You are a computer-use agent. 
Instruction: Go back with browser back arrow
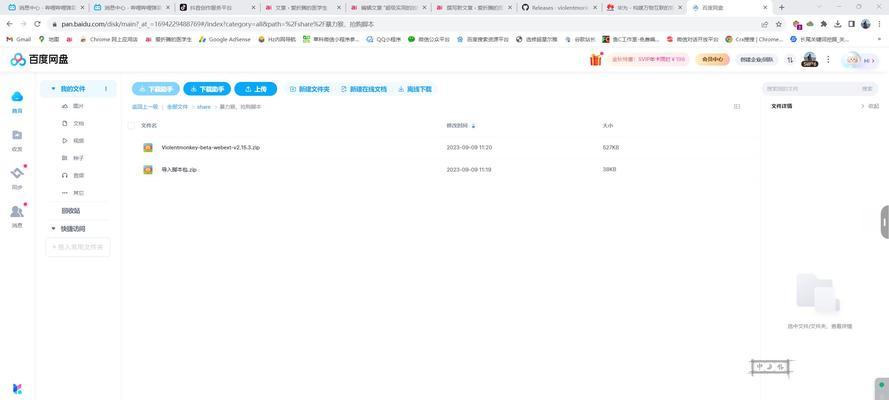pos(10,24)
